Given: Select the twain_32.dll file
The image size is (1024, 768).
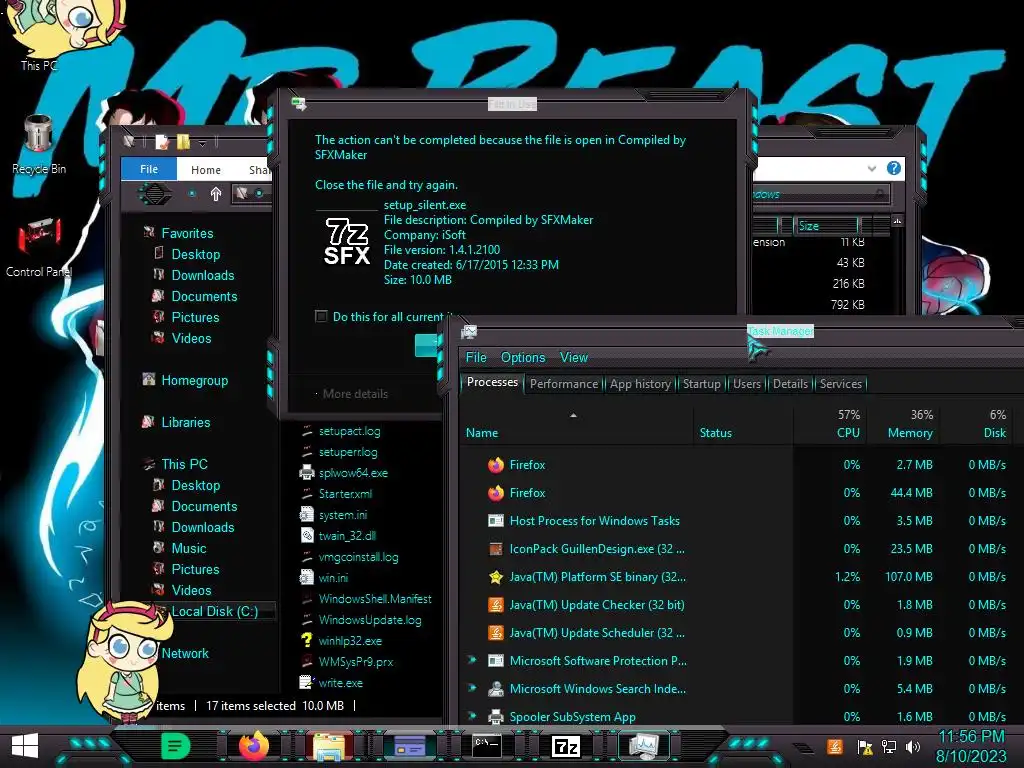Looking at the screenshot, I should pyautogui.click(x=347, y=536).
